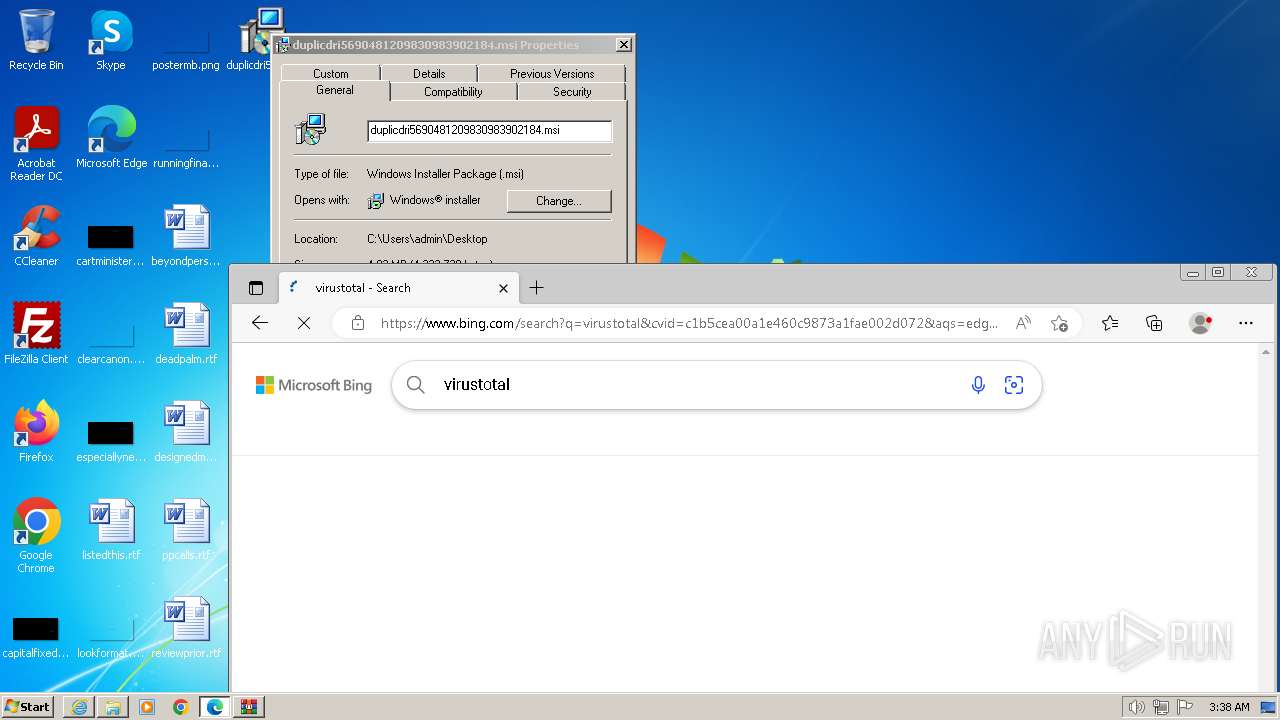Image resolution: width=1280 pixels, height=720 pixels.
Task: Click the 3:38 AM taskbar clock
Action: [x=1229, y=707]
